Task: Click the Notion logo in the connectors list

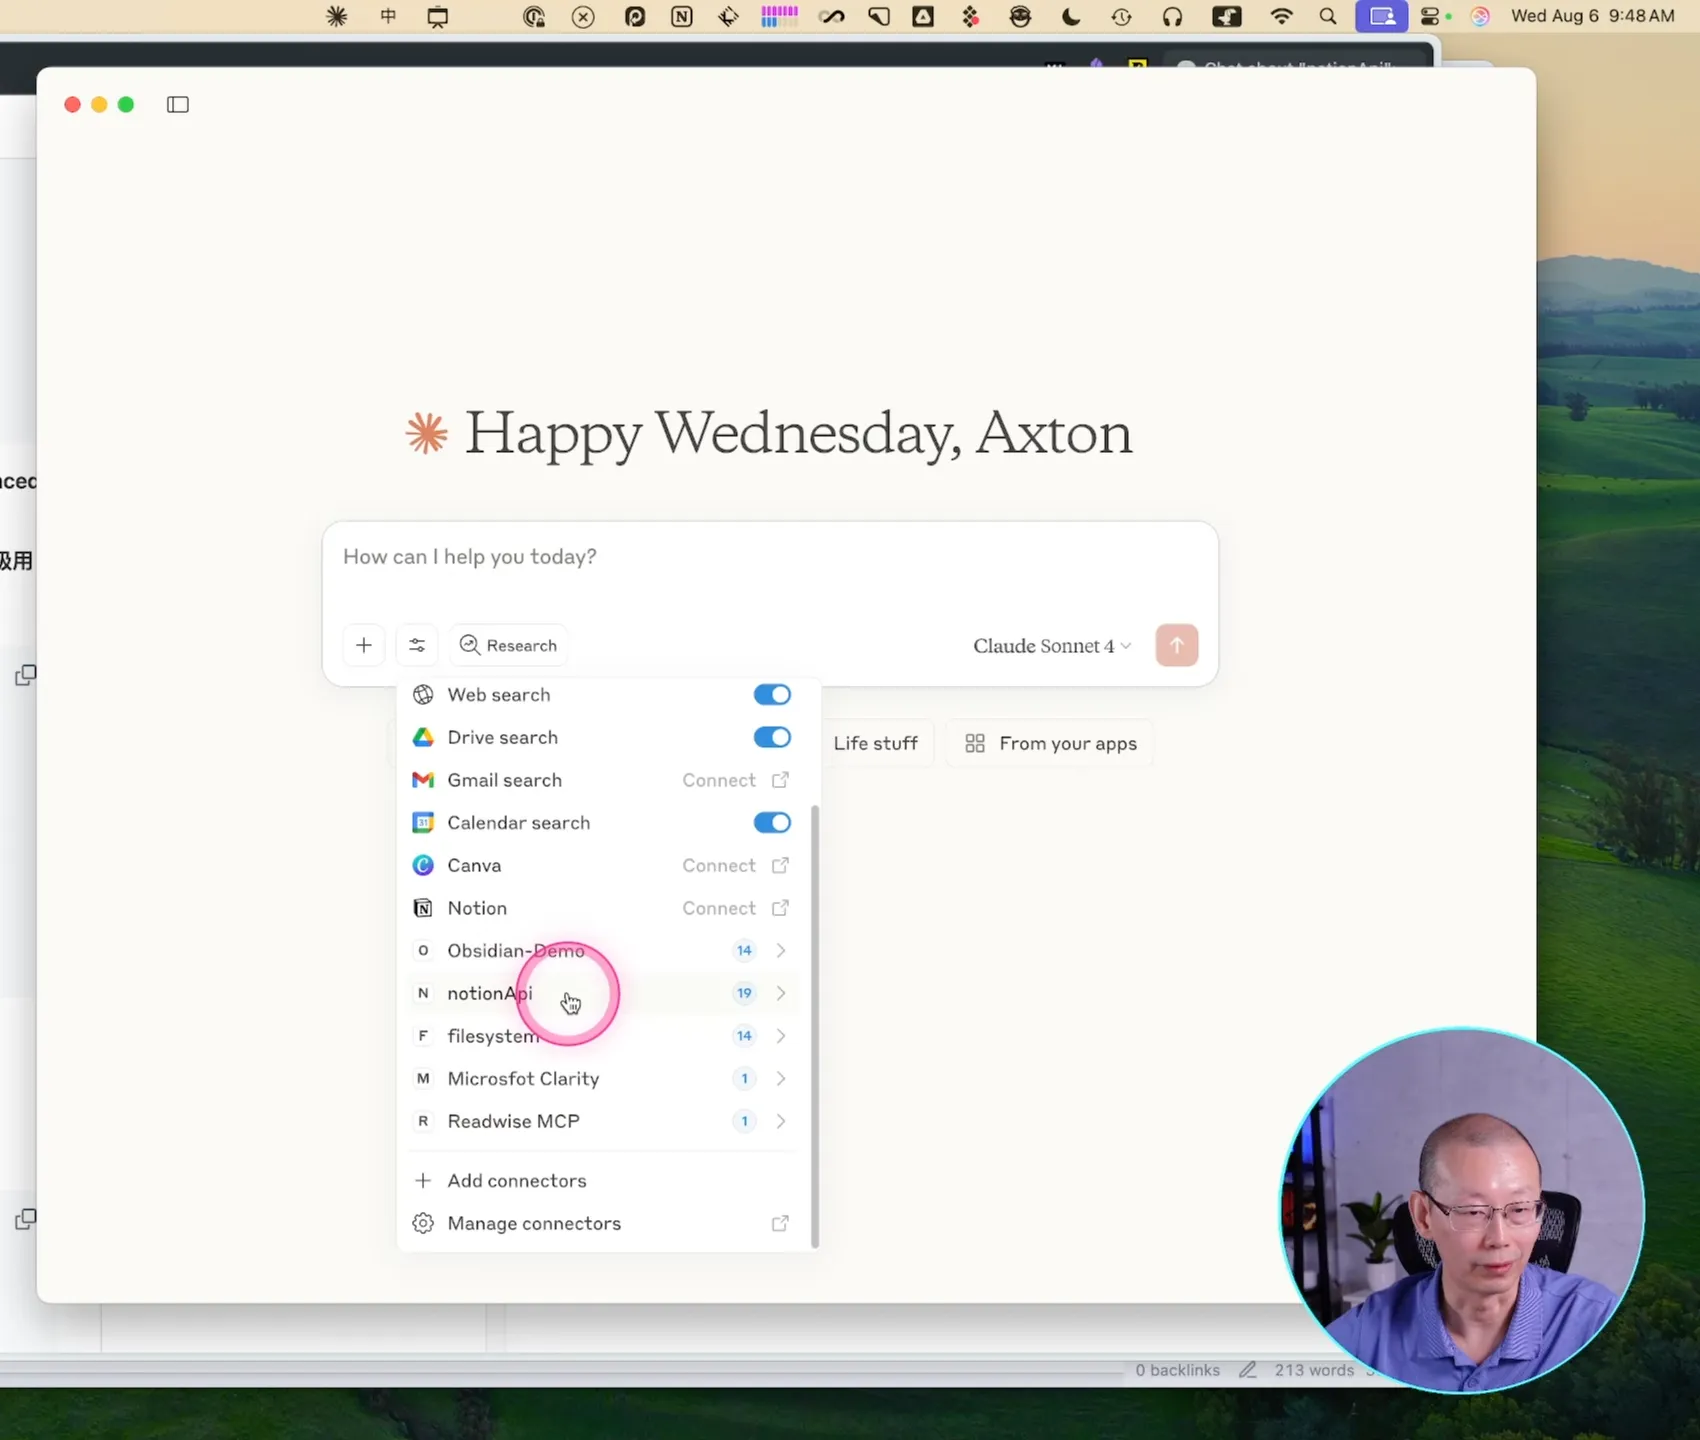Action: coord(423,908)
